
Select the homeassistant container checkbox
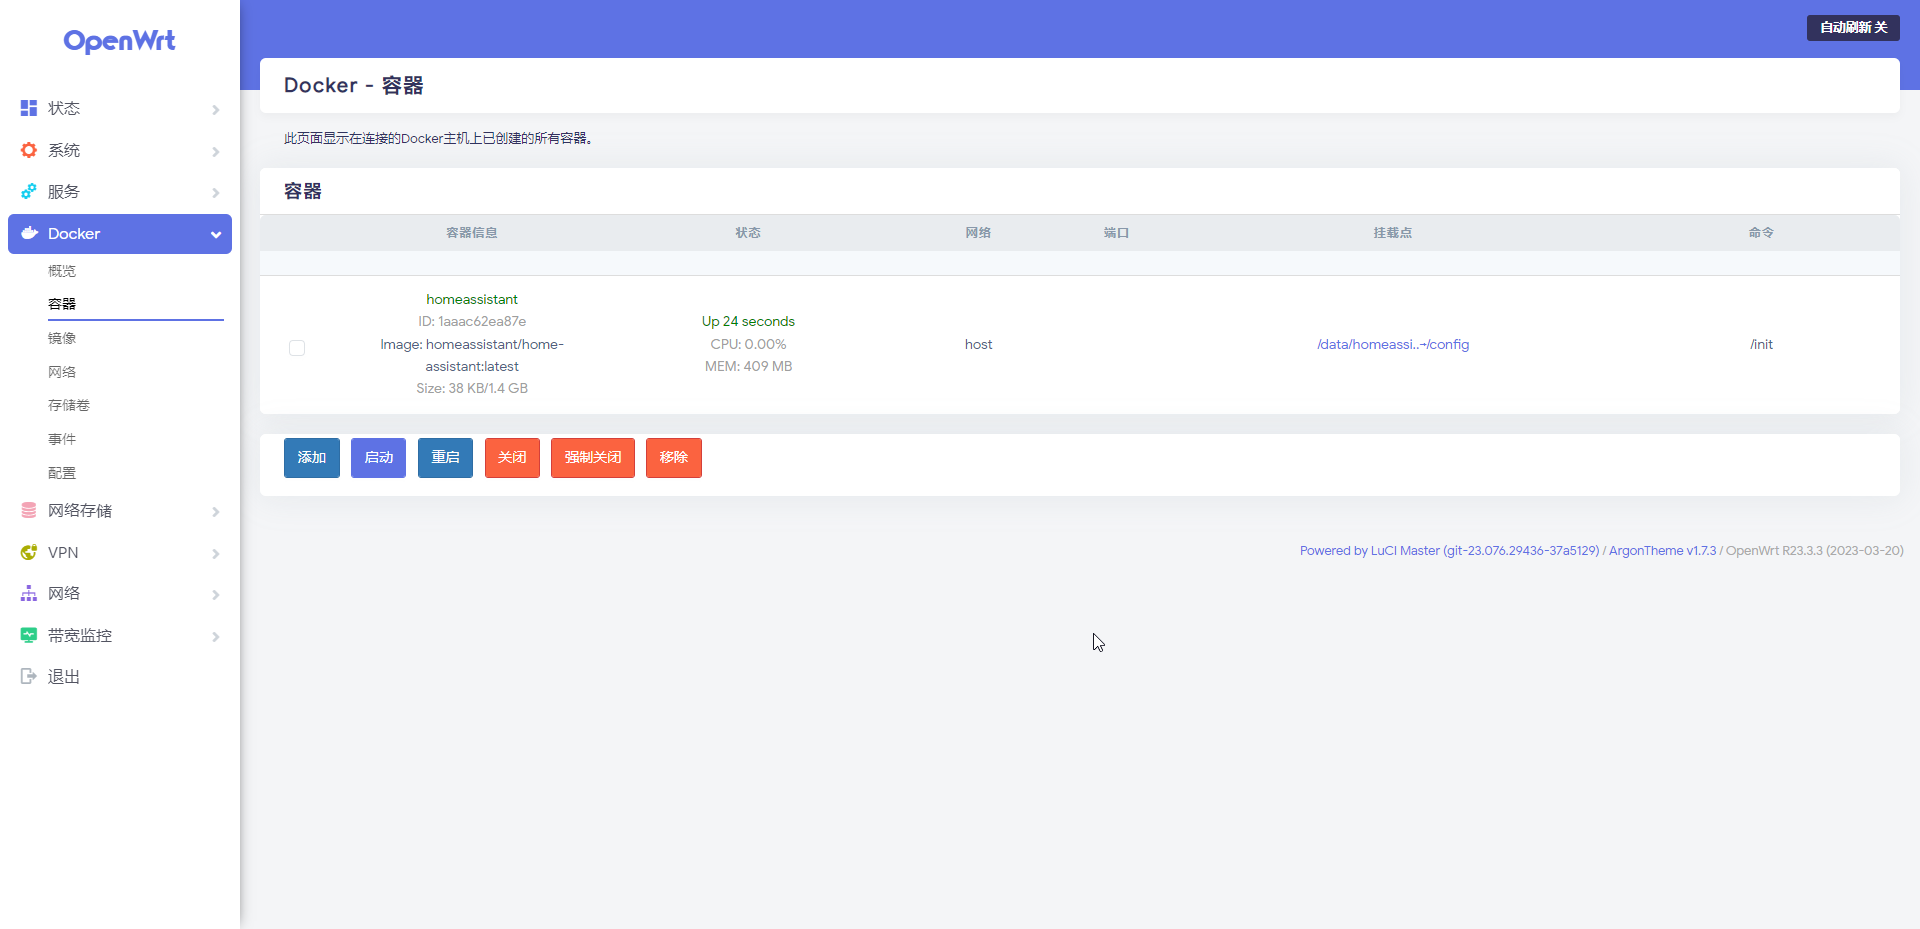pyautogui.click(x=296, y=347)
